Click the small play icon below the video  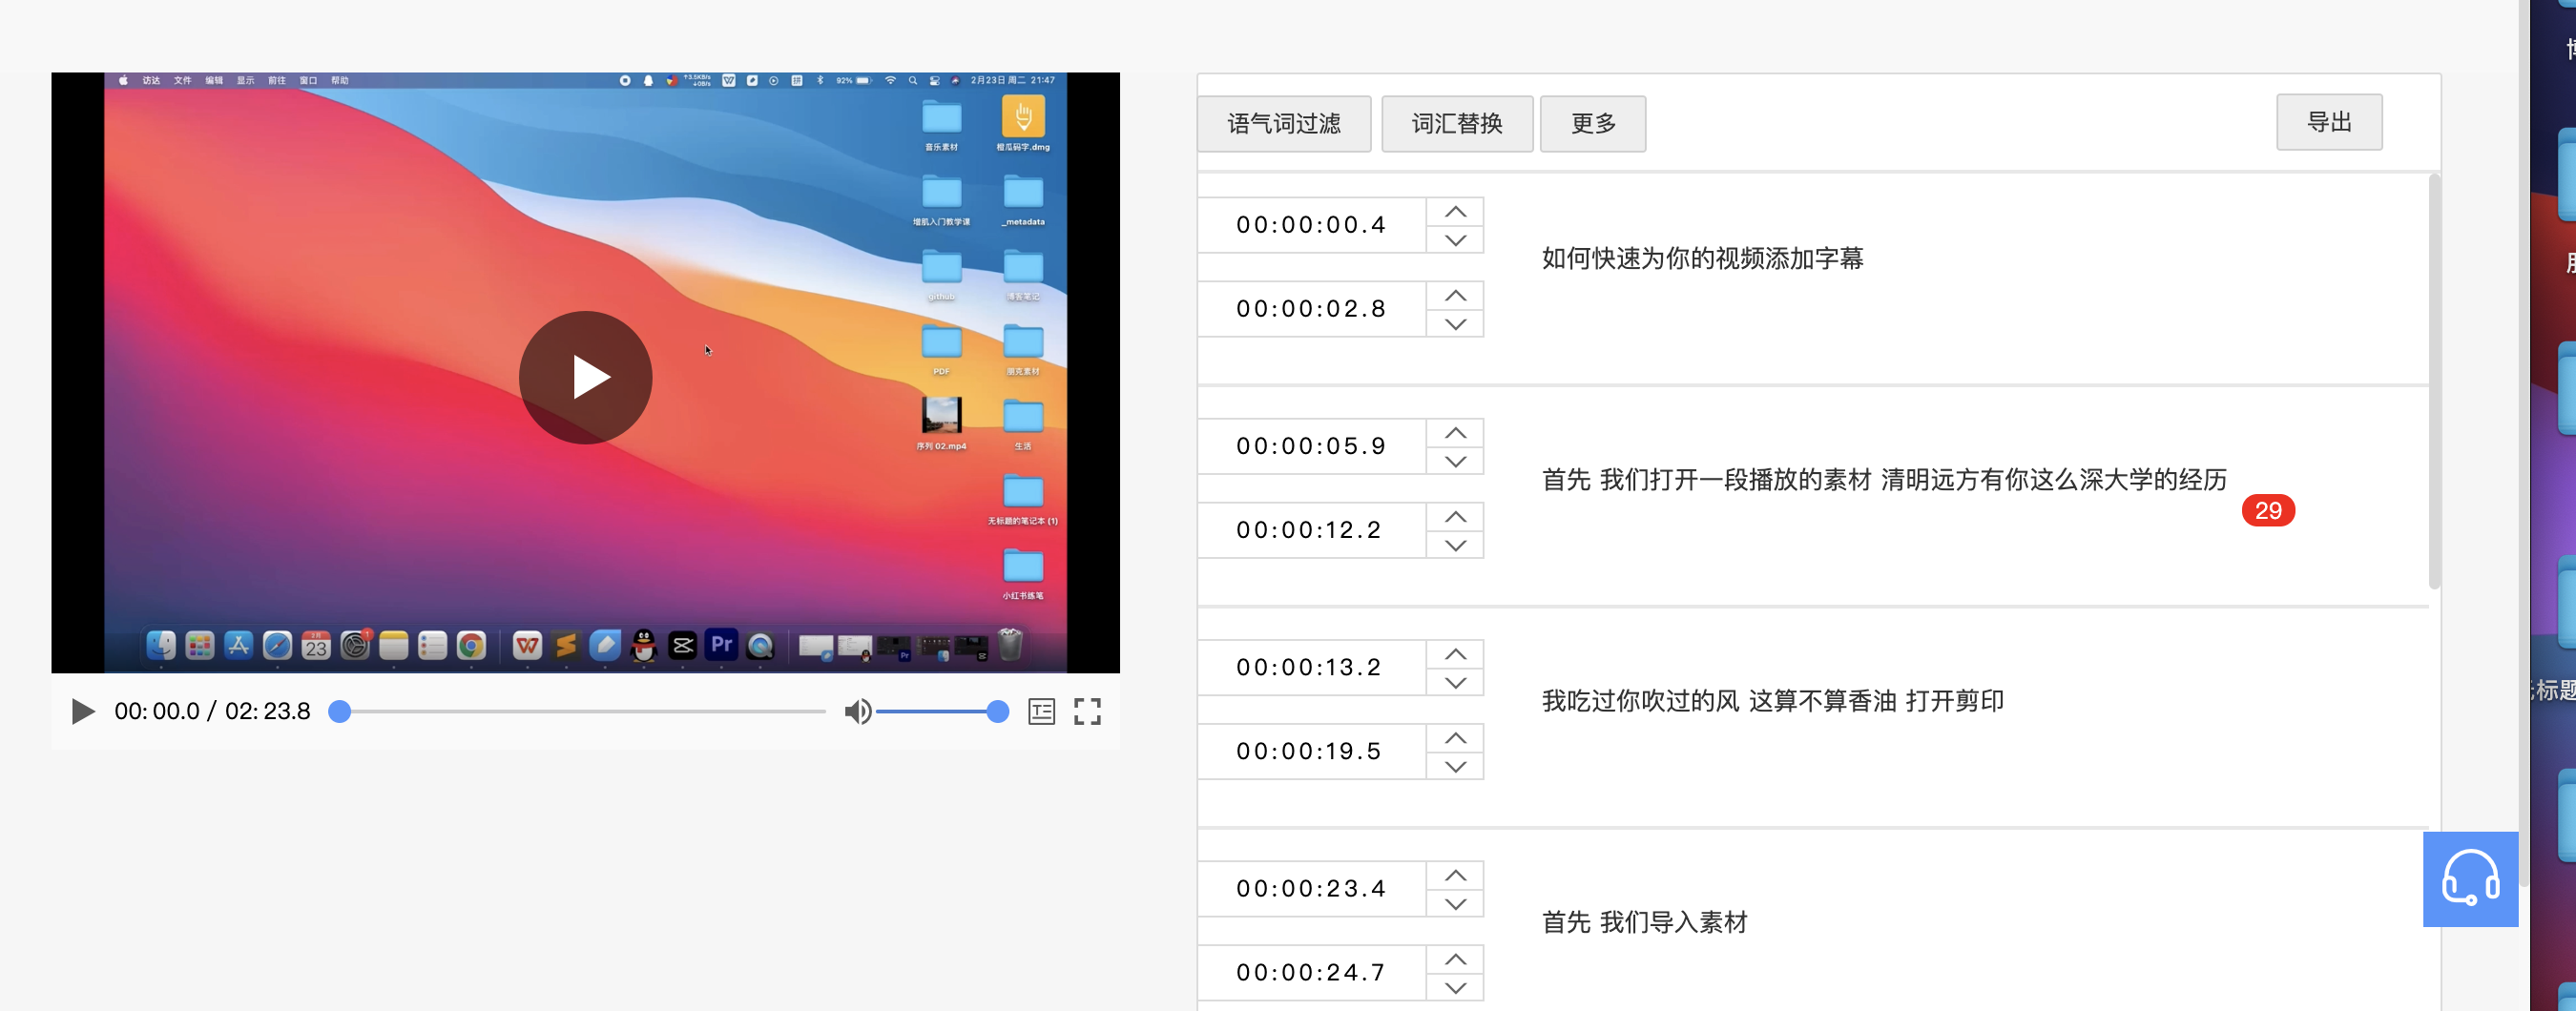click(x=83, y=711)
